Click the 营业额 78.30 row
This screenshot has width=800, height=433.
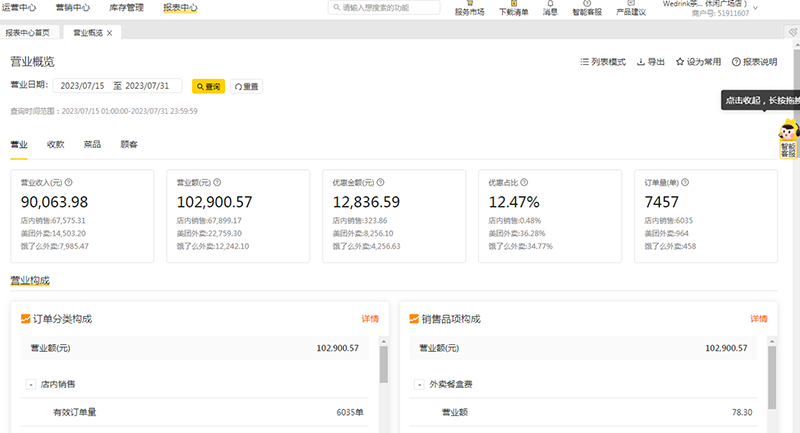[x=583, y=412]
